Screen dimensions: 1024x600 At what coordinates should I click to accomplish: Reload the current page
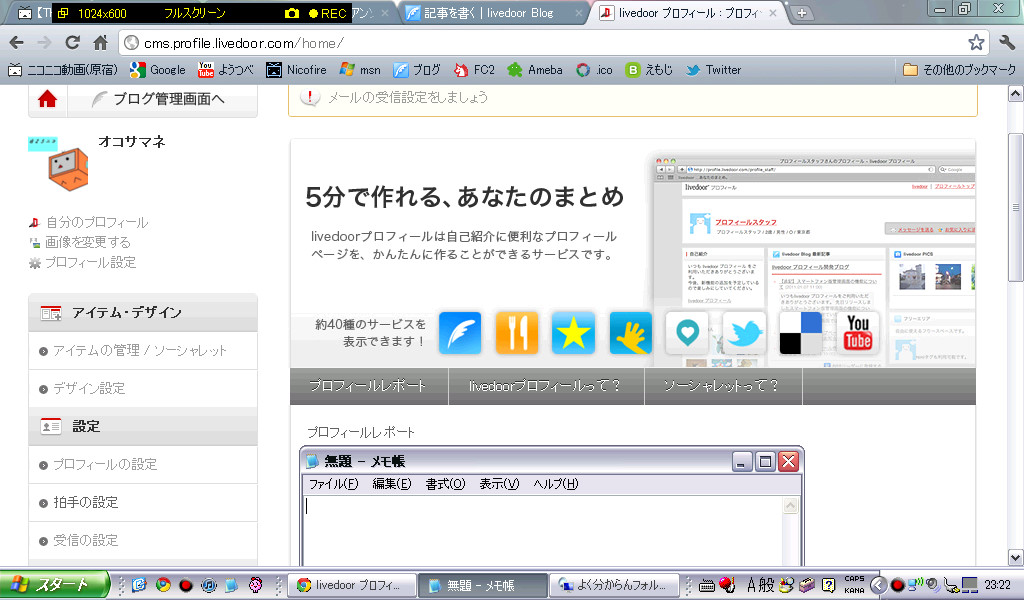[72, 43]
